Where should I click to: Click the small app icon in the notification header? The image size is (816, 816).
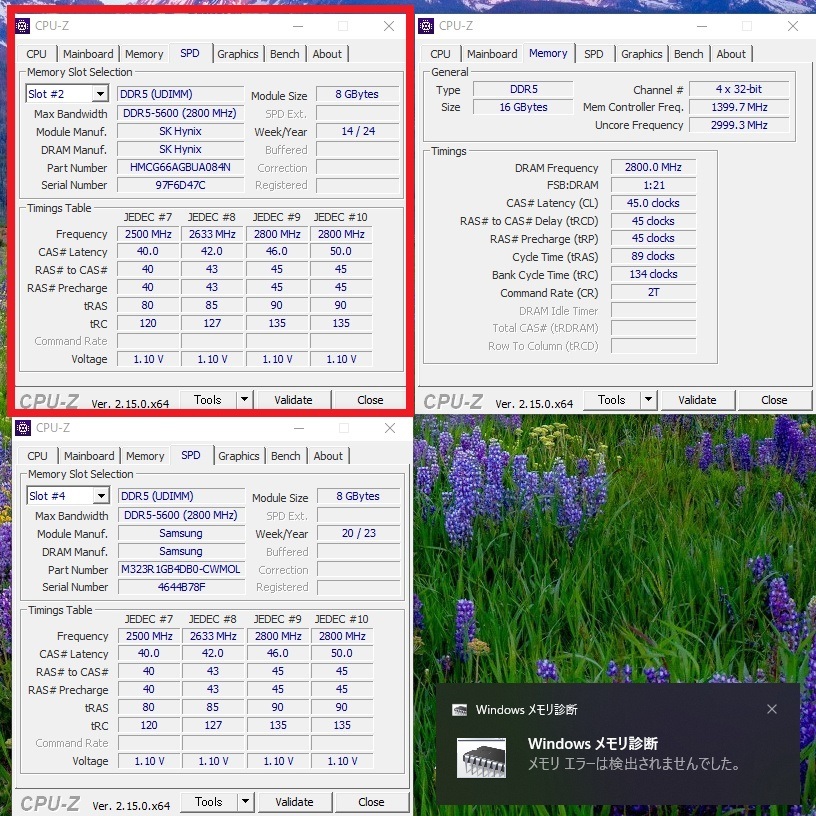[460, 710]
